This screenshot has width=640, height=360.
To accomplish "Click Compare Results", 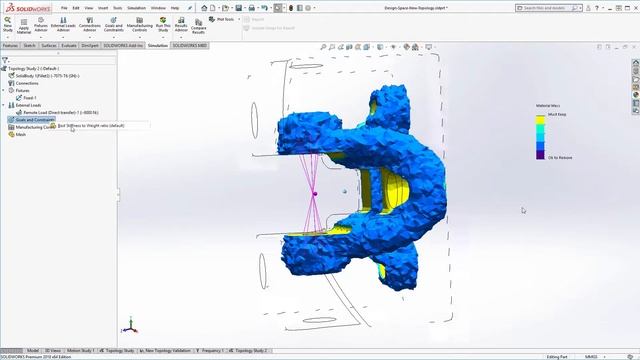I will click(198, 26).
